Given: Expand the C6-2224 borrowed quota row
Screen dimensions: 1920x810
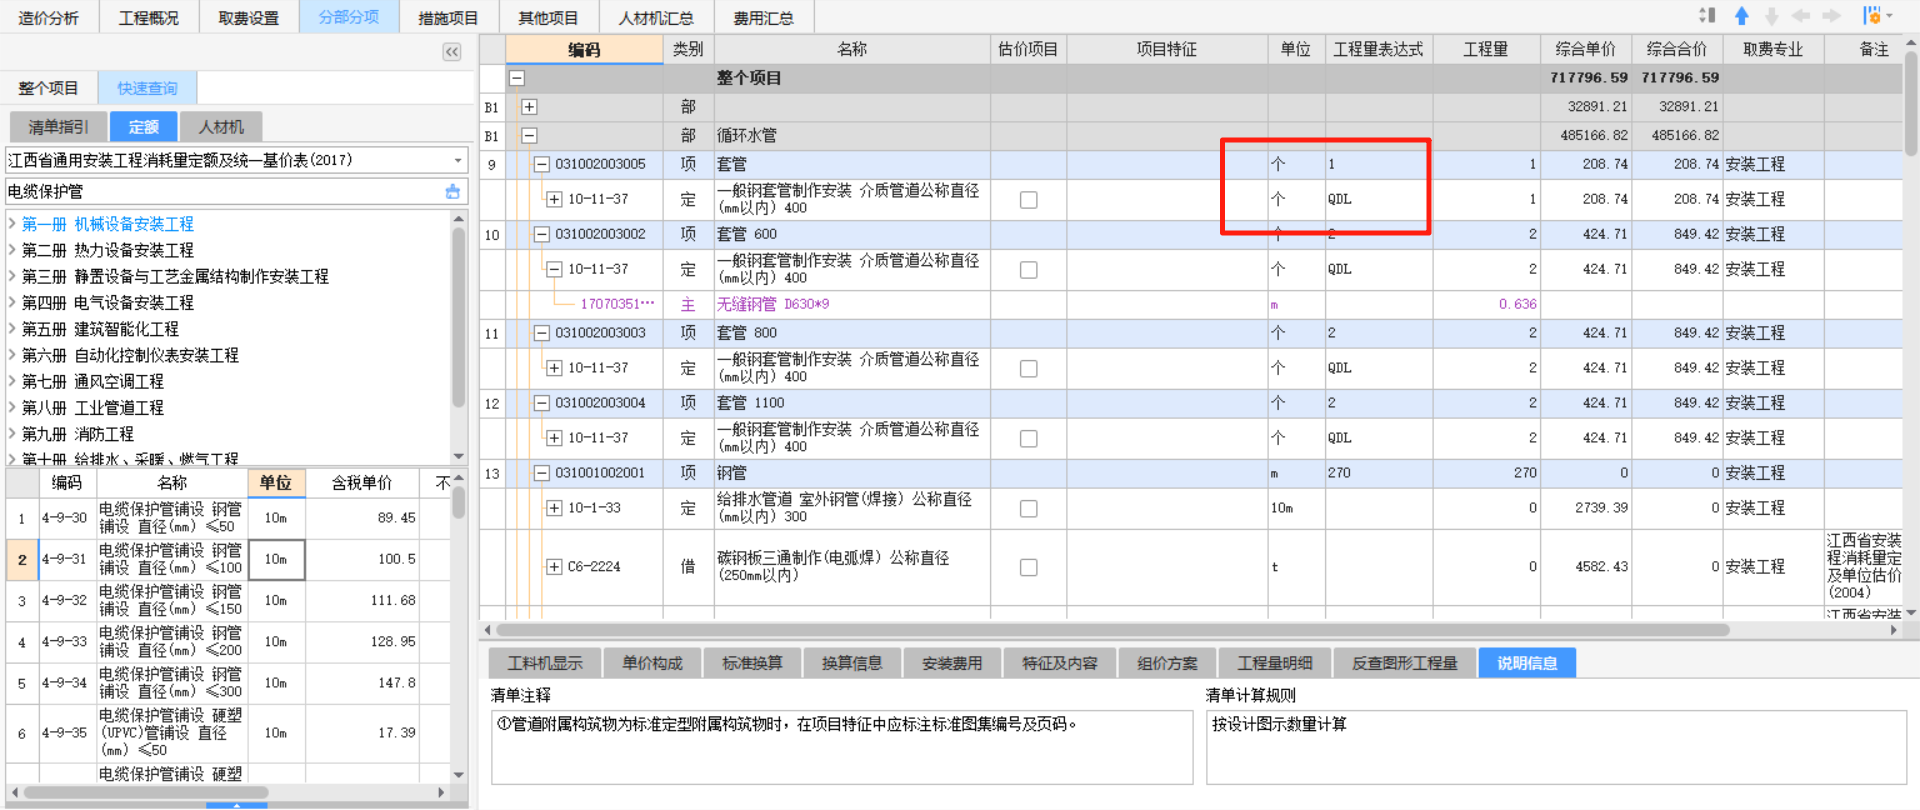Looking at the screenshot, I should [554, 567].
